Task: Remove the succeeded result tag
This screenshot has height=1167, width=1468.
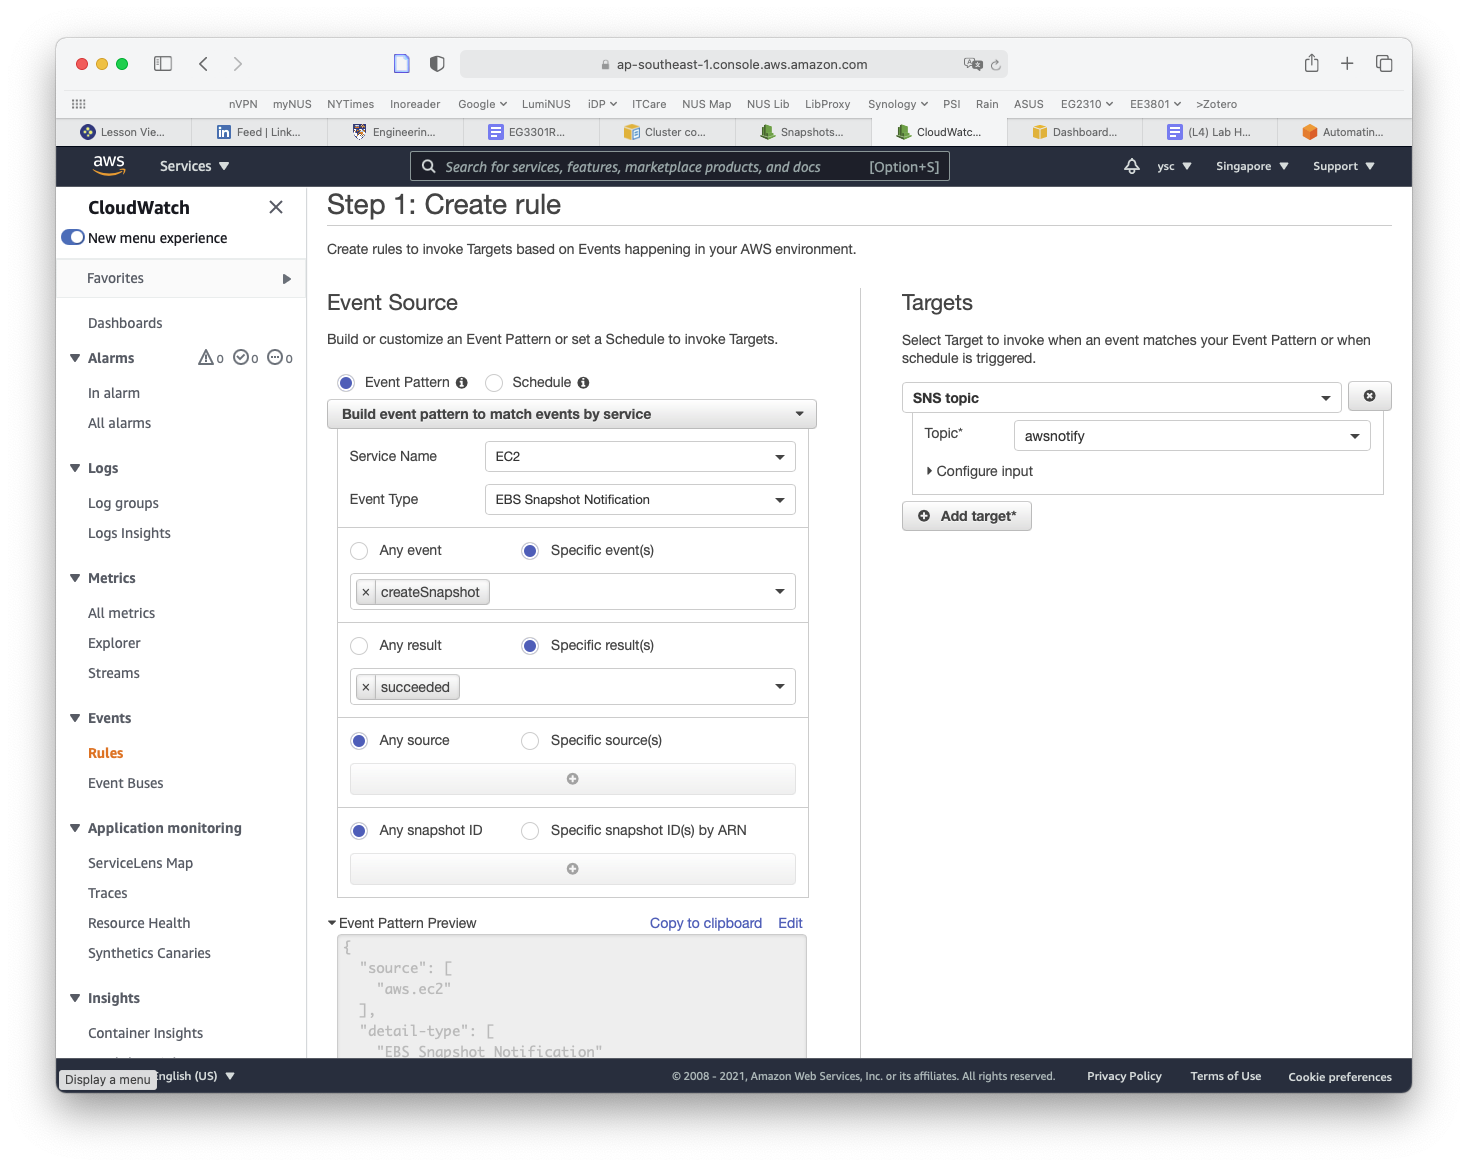Action: coord(366,687)
